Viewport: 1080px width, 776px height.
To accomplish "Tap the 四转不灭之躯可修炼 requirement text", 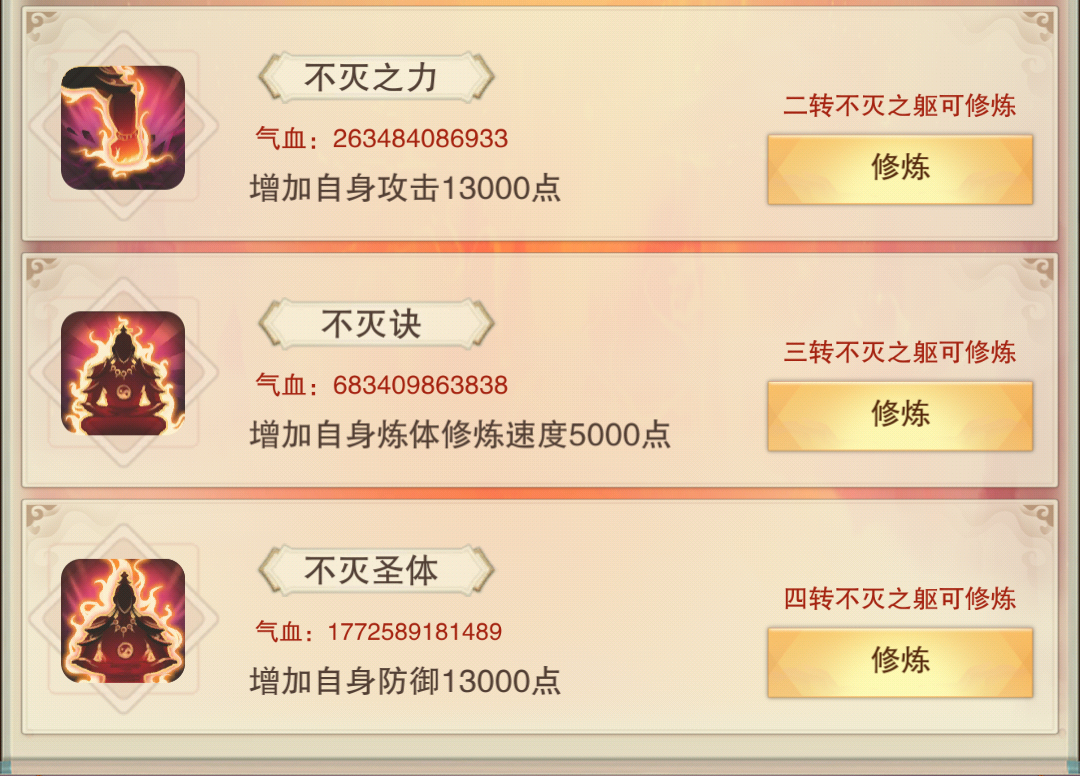I will (x=900, y=599).
